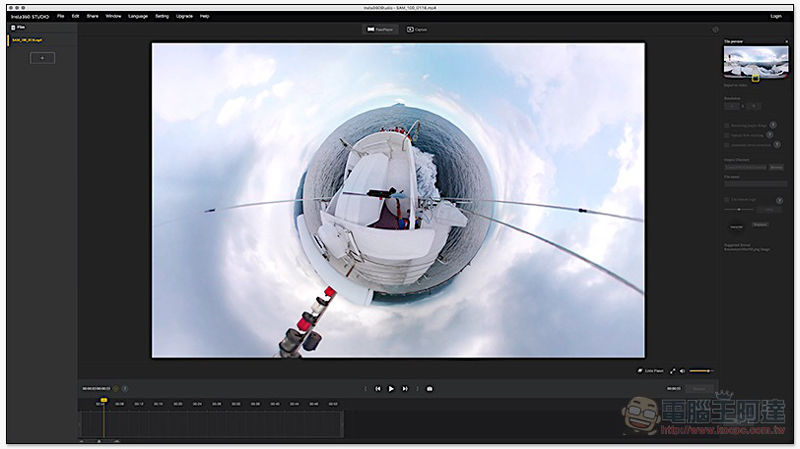Enable the first export option checkbox
Viewport: 800px width, 449px height.
pos(726,125)
